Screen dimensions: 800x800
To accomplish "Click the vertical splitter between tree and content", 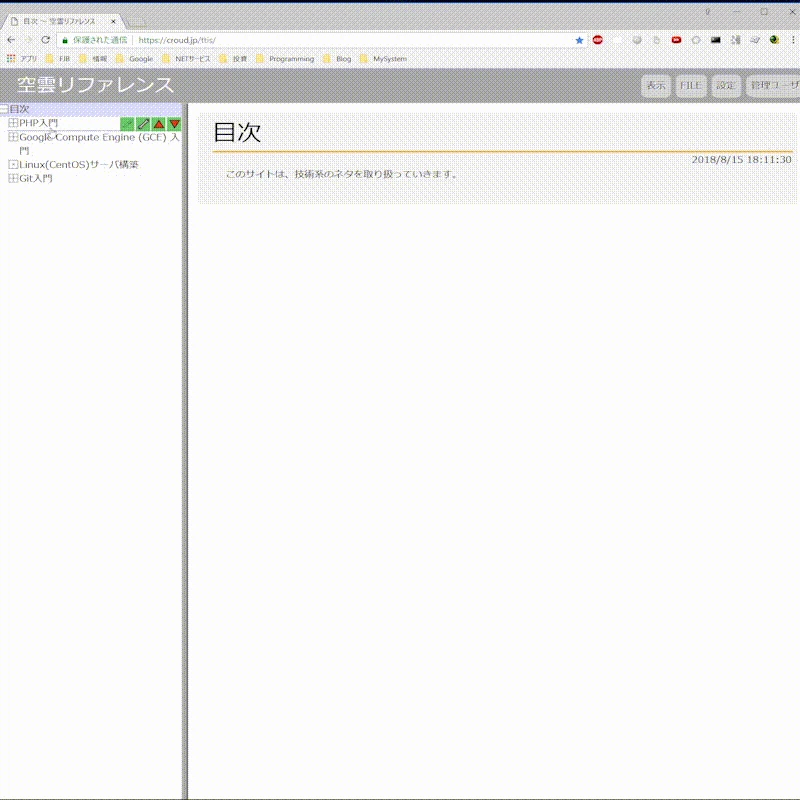I will point(185,451).
